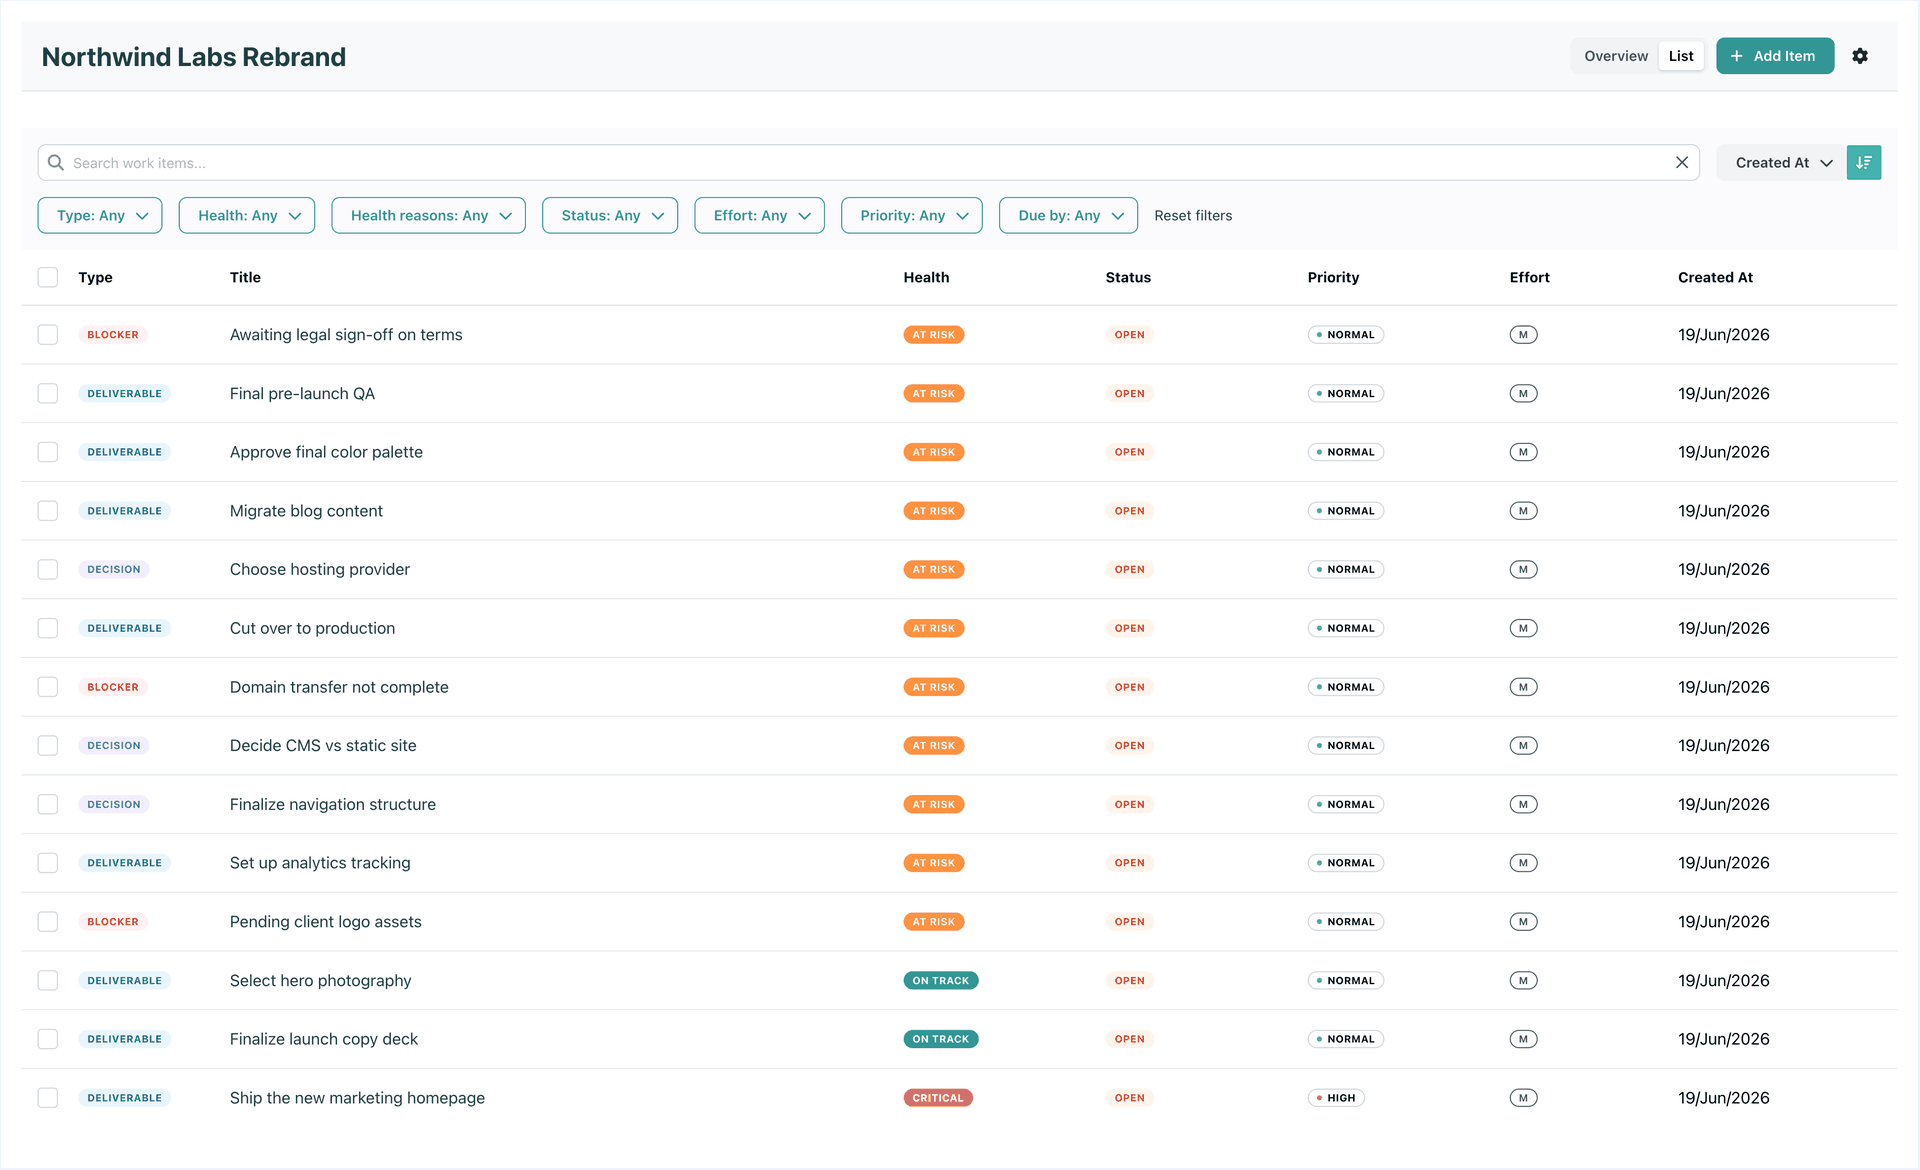Image resolution: width=1920 pixels, height=1170 pixels.
Task: Open the Created At sort dropdown
Action: click(1782, 162)
